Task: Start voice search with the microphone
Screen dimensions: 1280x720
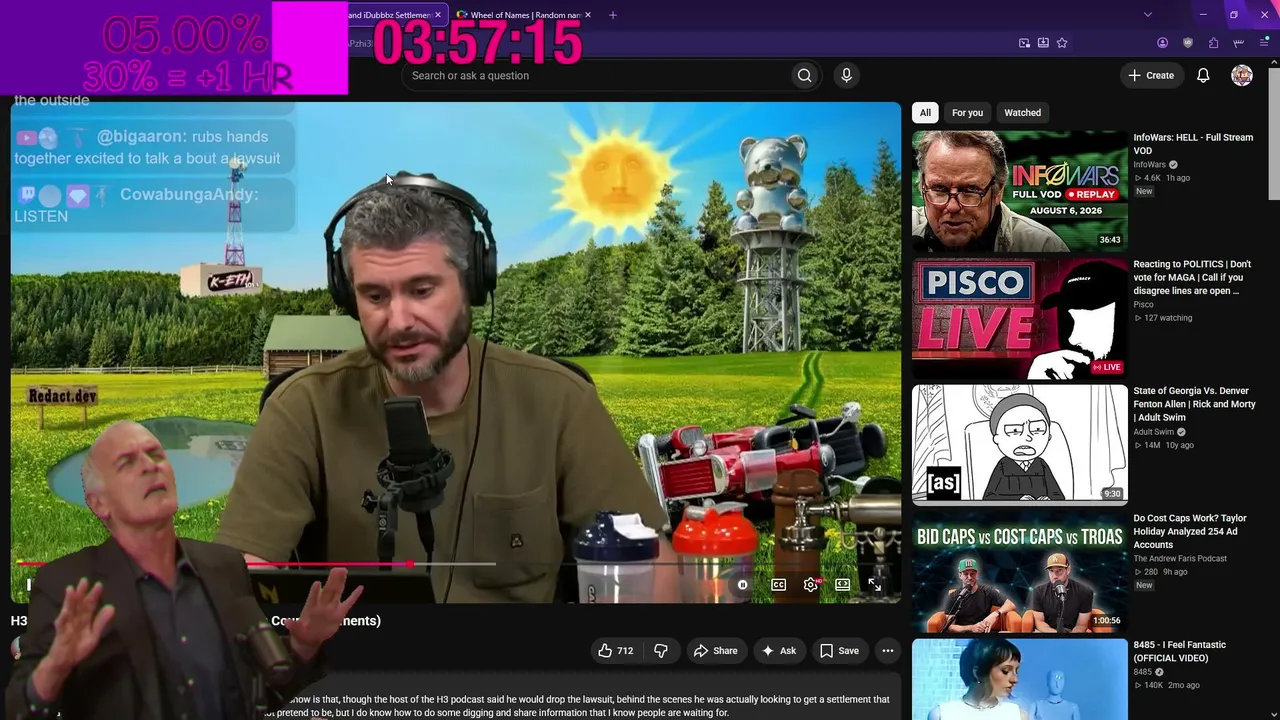Action: 846,75
